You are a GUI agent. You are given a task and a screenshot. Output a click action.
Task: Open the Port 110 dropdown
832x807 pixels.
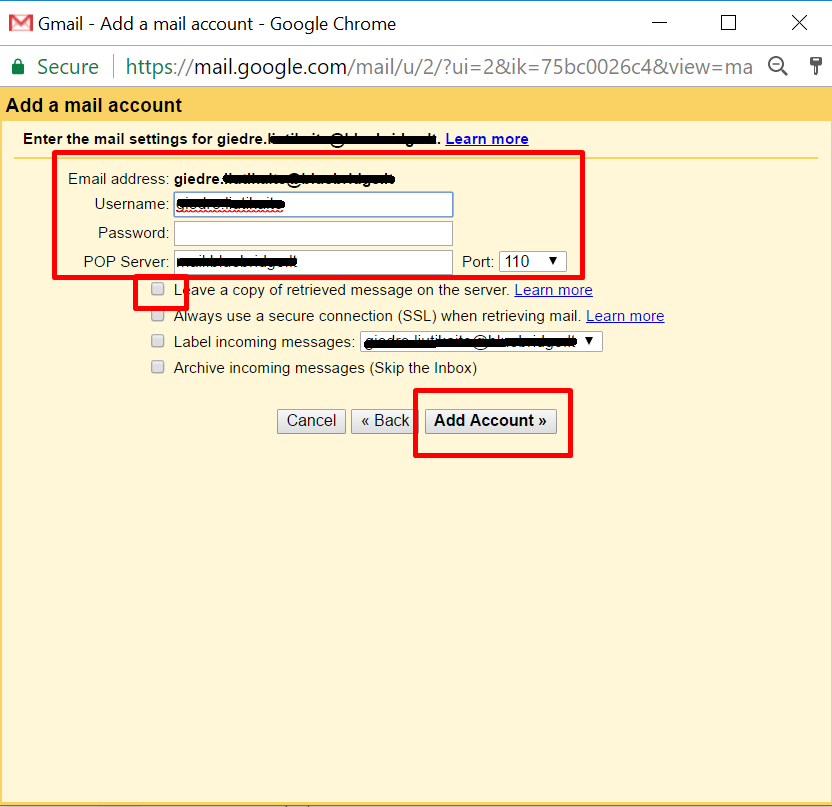(x=532, y=262)
